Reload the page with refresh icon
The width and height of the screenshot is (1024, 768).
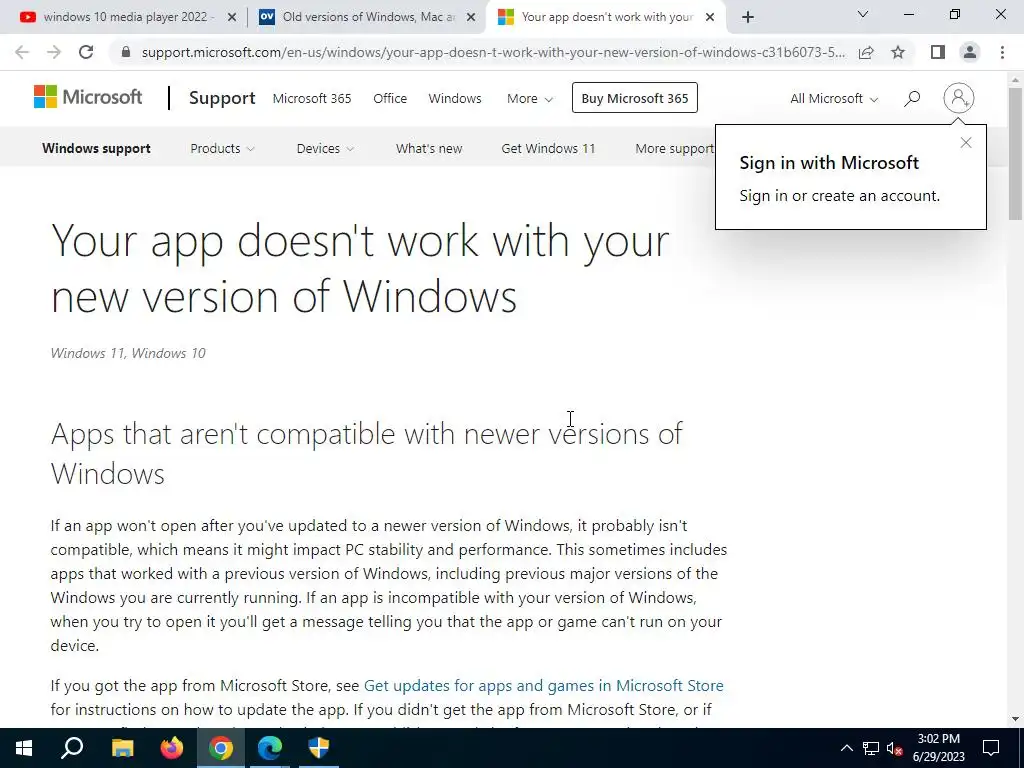[x=86, y=52]
